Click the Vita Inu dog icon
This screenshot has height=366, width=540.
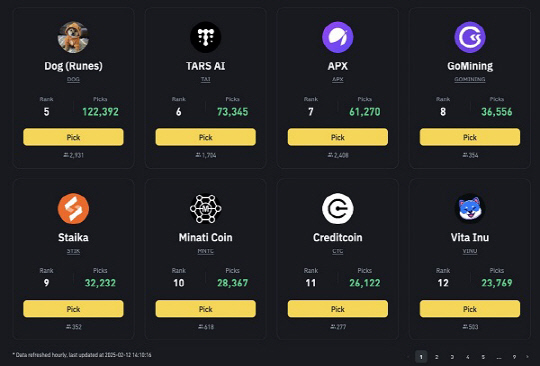coord(470,209)
